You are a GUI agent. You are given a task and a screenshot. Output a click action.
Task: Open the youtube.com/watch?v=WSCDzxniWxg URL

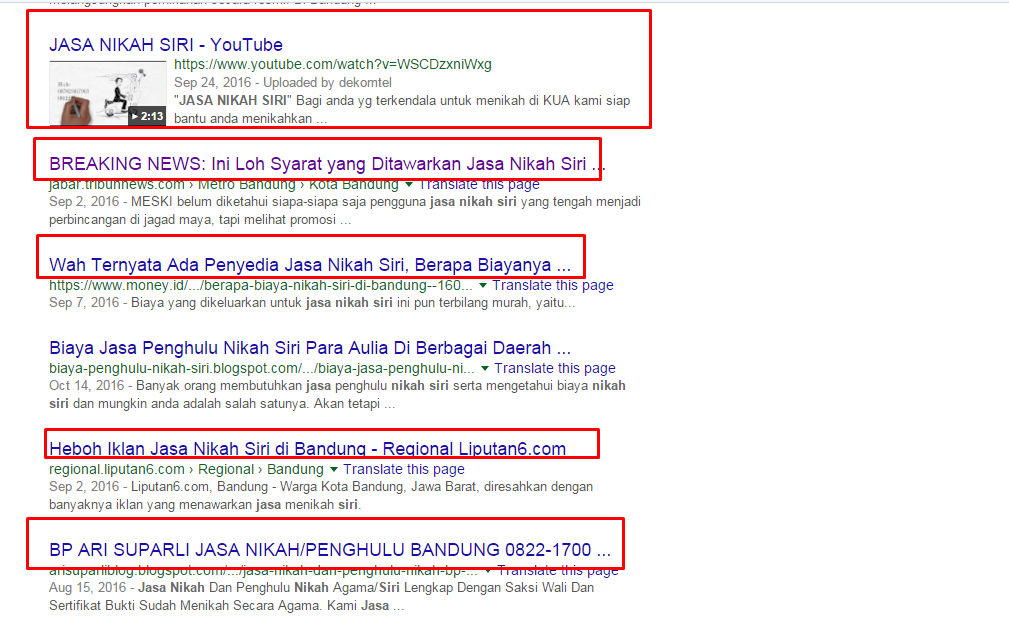click(333, 64)
